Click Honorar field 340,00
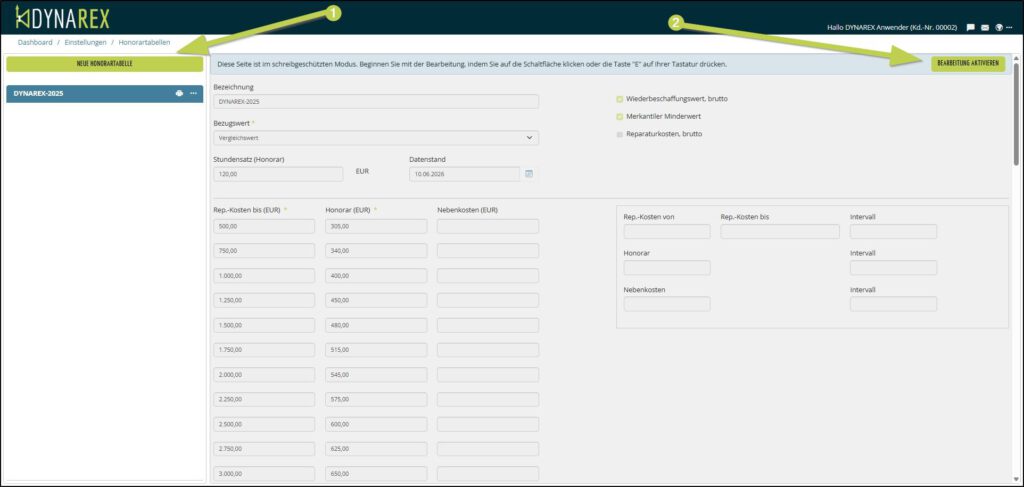Image resolution: width=1024 pixels, height=487 pixels. (376, 251)
